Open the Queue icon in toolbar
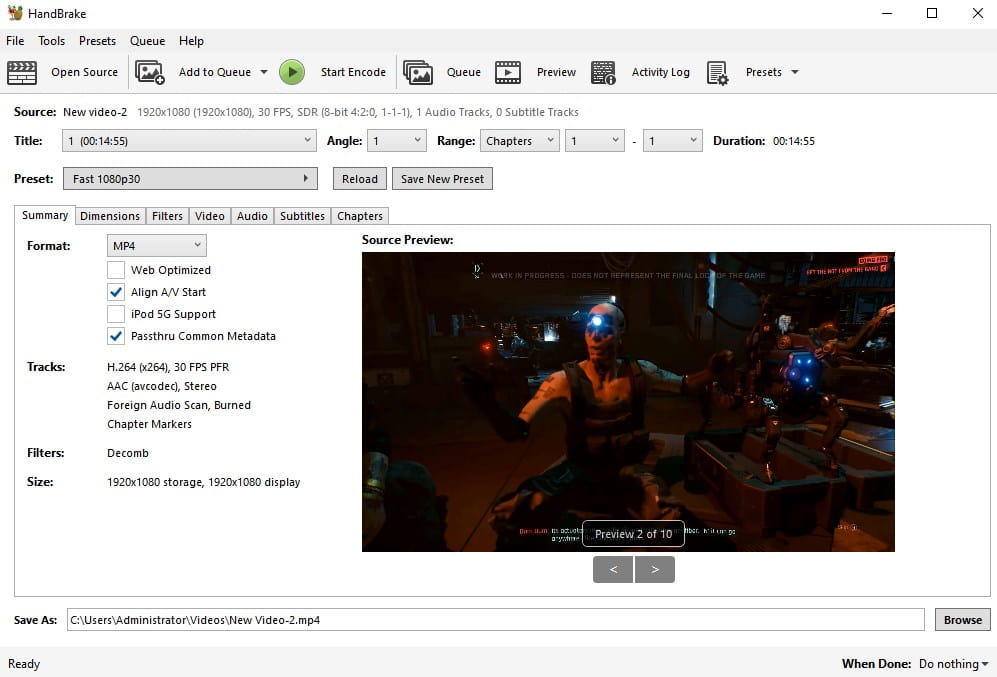The width and height of the screenshot is (997, 677). (x=417, y=72)
